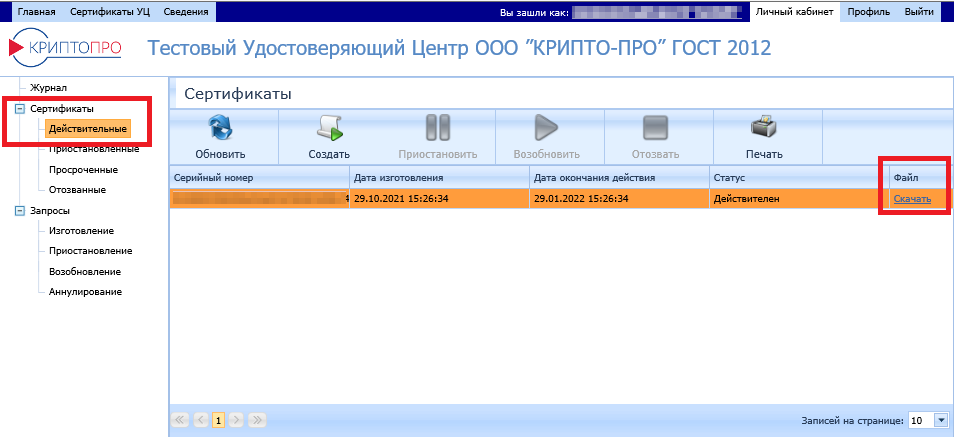Click the Создать certificate icon
Image resolution: width=954 pixels, height=437 pixels.
pyautogui.click(x=329, y=128)
